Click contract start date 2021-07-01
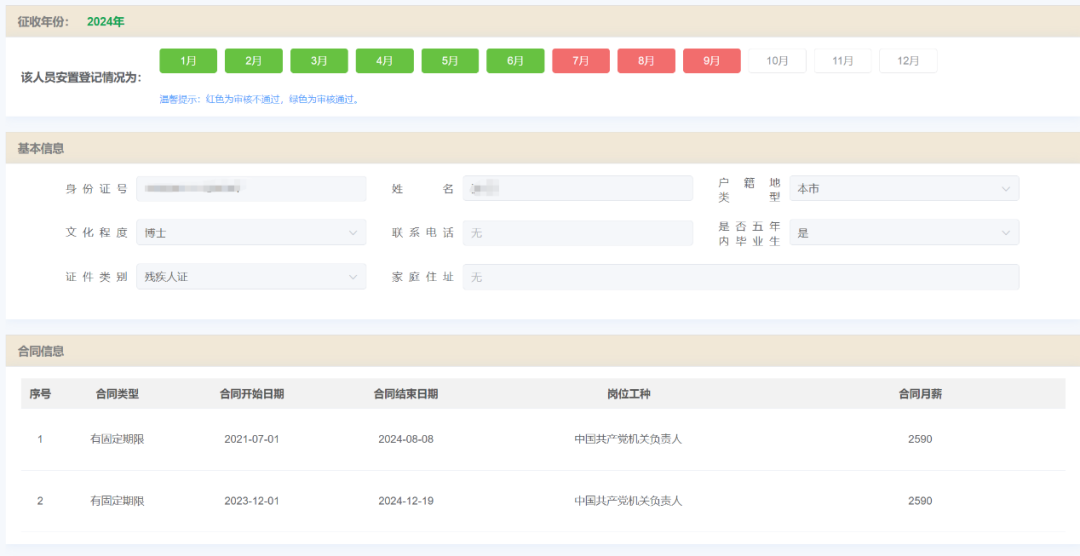The height and width of the screenshot is (556, 1080). tap(252, 440)
